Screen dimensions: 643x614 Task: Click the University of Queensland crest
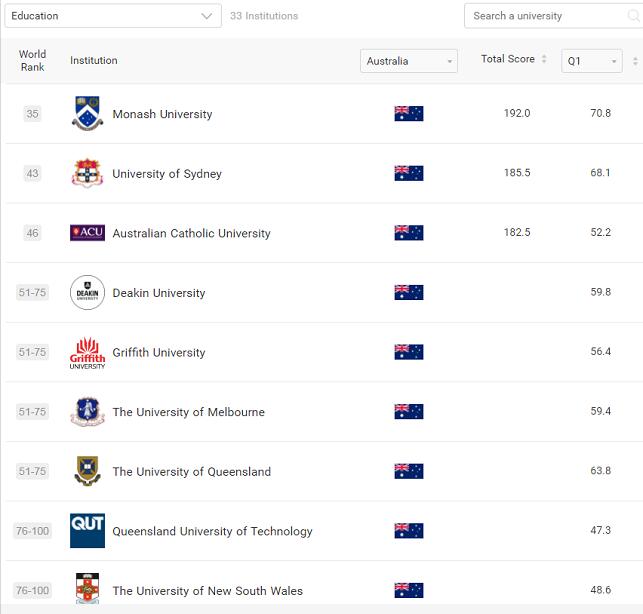pyautogui.click(x=87, y=472)
